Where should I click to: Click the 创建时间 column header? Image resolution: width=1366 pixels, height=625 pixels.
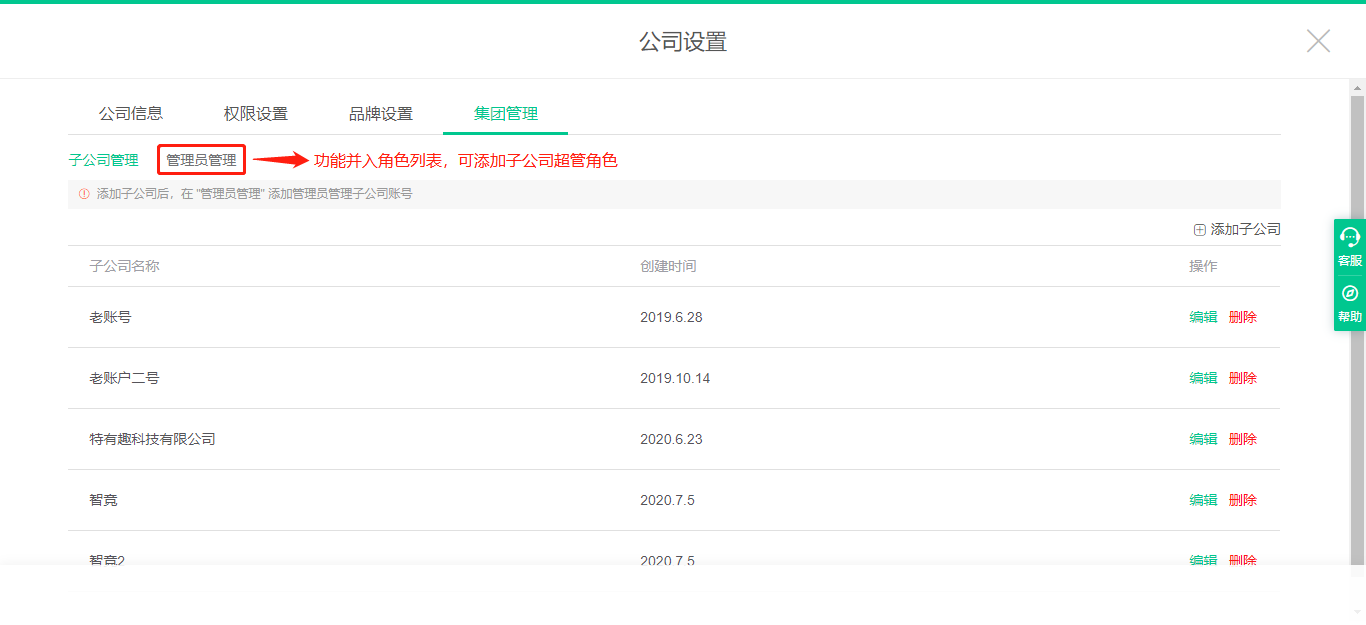click(668, 266)
